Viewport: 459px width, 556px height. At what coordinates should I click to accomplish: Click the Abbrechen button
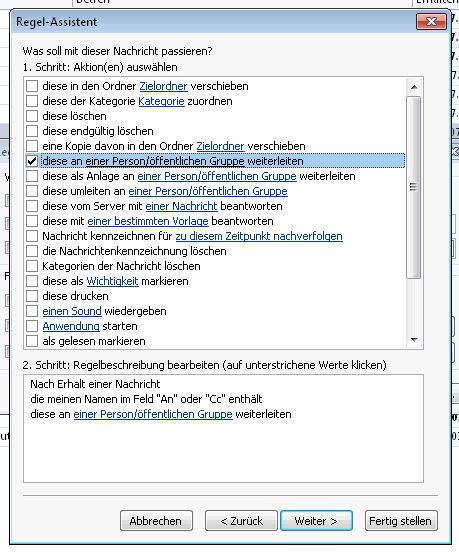[x=156, y=521]
